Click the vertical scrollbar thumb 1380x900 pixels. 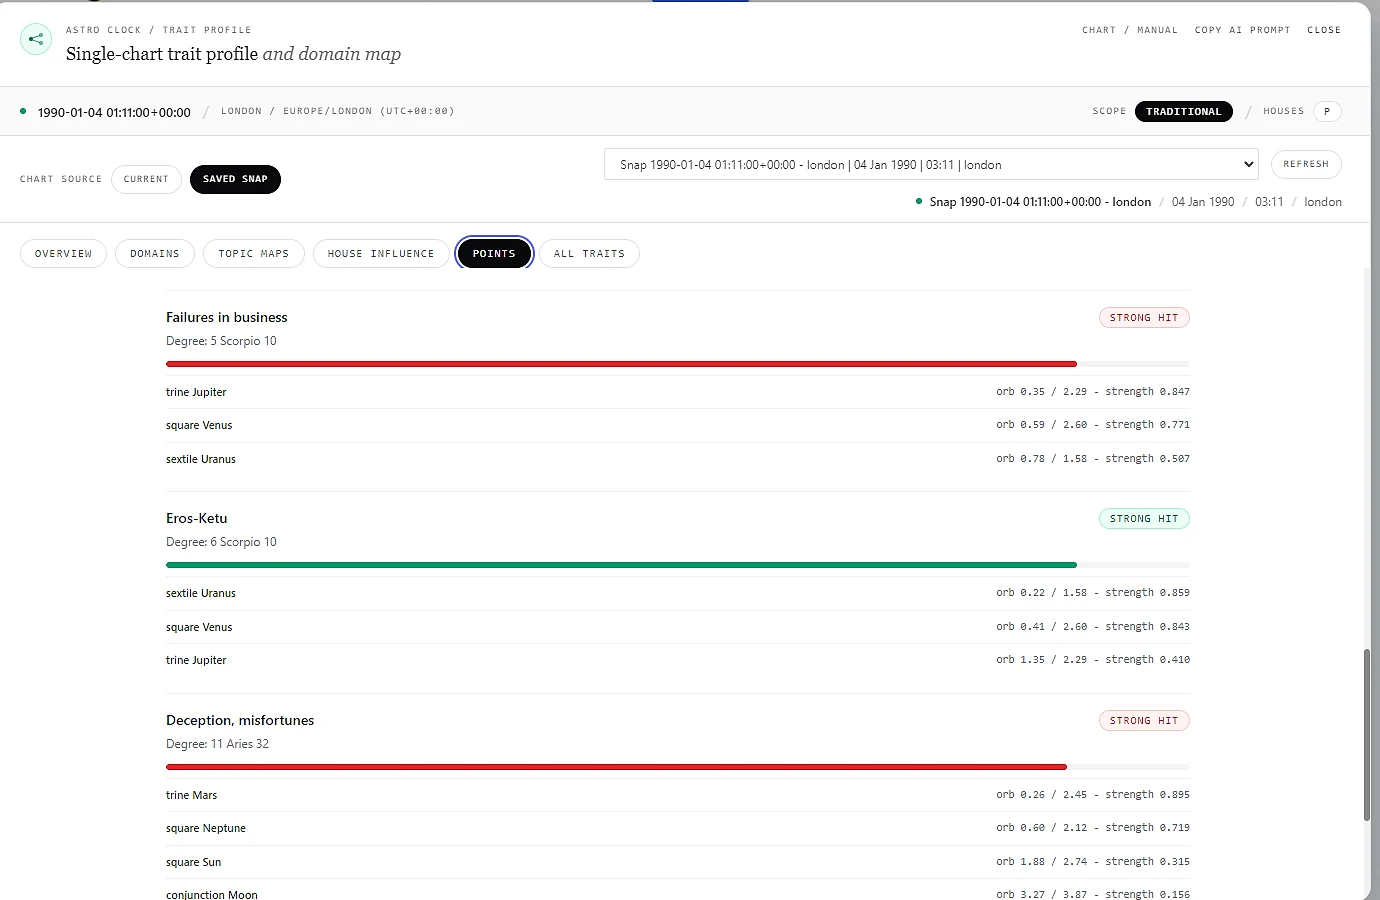click(x=1367, y=735)
